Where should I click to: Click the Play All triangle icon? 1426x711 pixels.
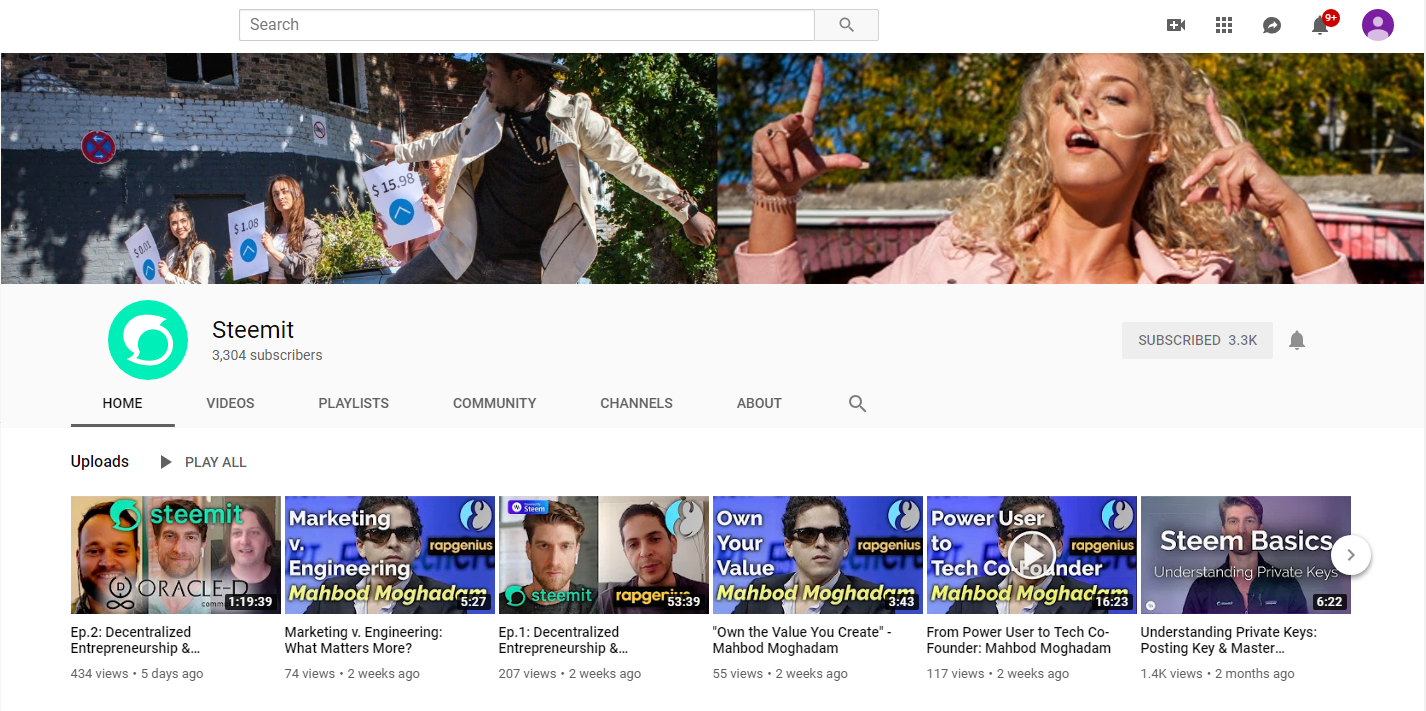[166, 462]
